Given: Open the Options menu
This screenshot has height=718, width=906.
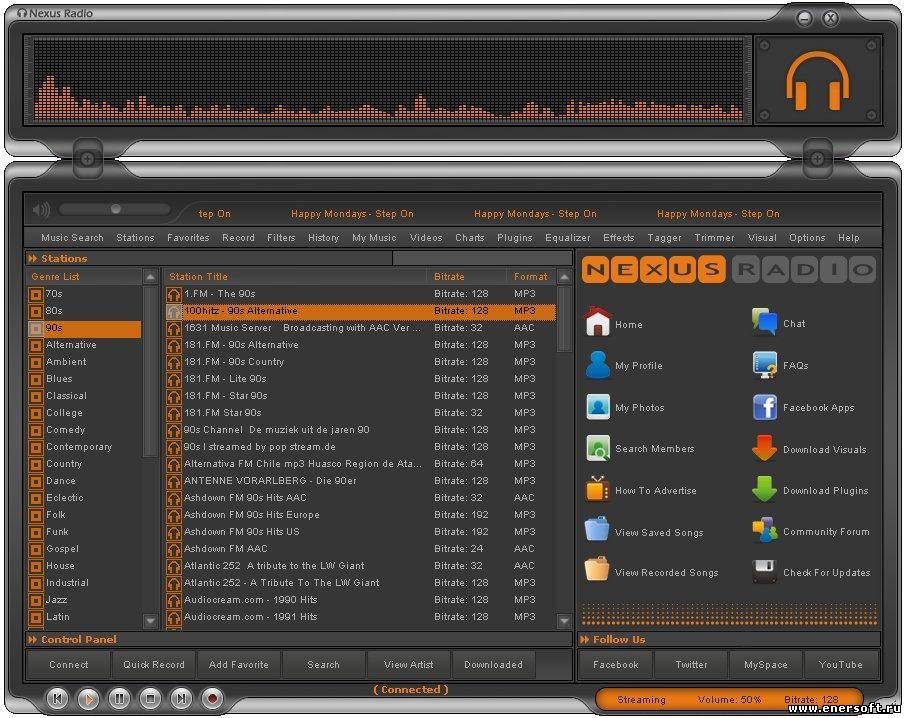Looking at the screenshot, I should pos(807,237).
